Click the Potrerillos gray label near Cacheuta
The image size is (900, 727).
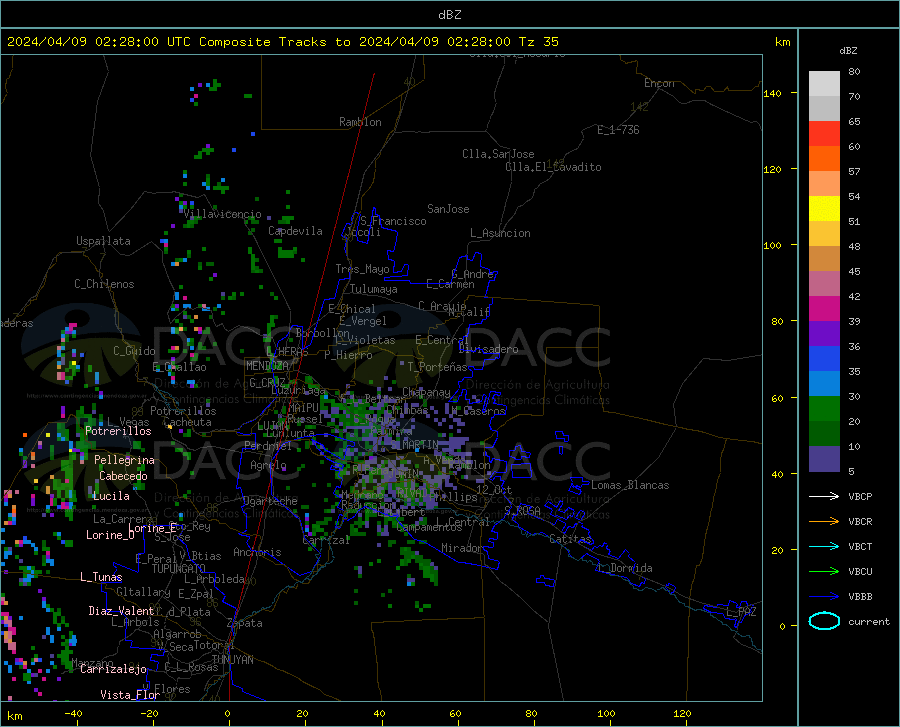point(183,411)
